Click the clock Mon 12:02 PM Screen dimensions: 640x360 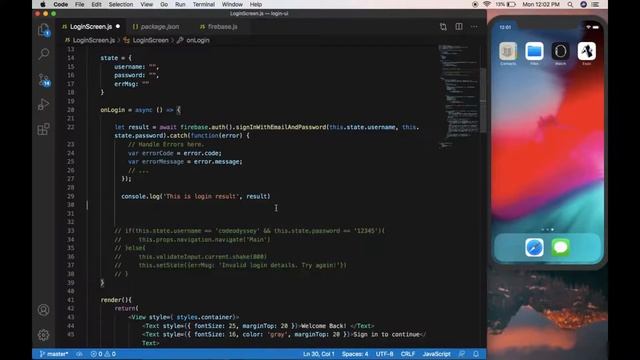coord(541,4)
